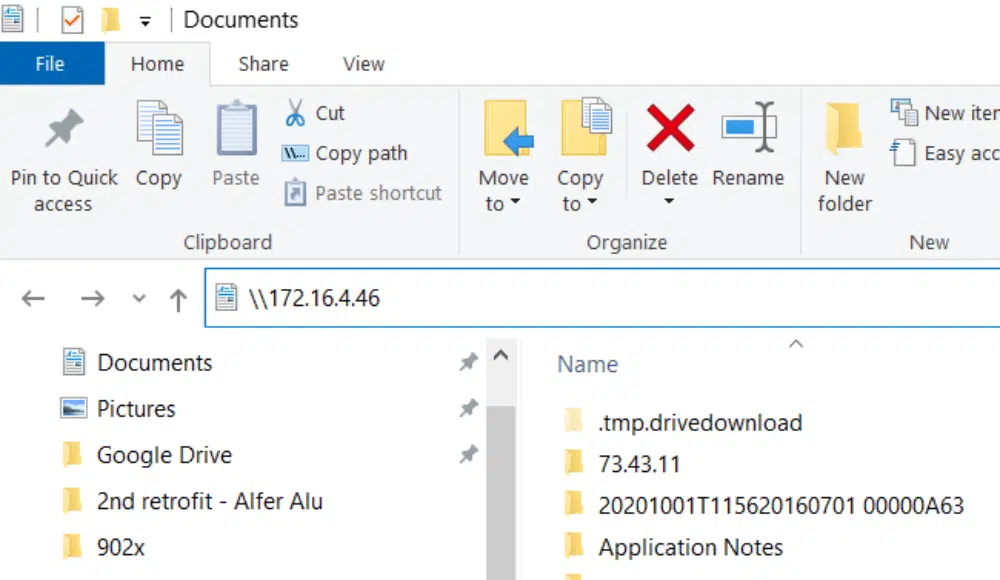Open the 902x folder in navigation pane
1000x580 pixels.
click(x=121, y=547)
